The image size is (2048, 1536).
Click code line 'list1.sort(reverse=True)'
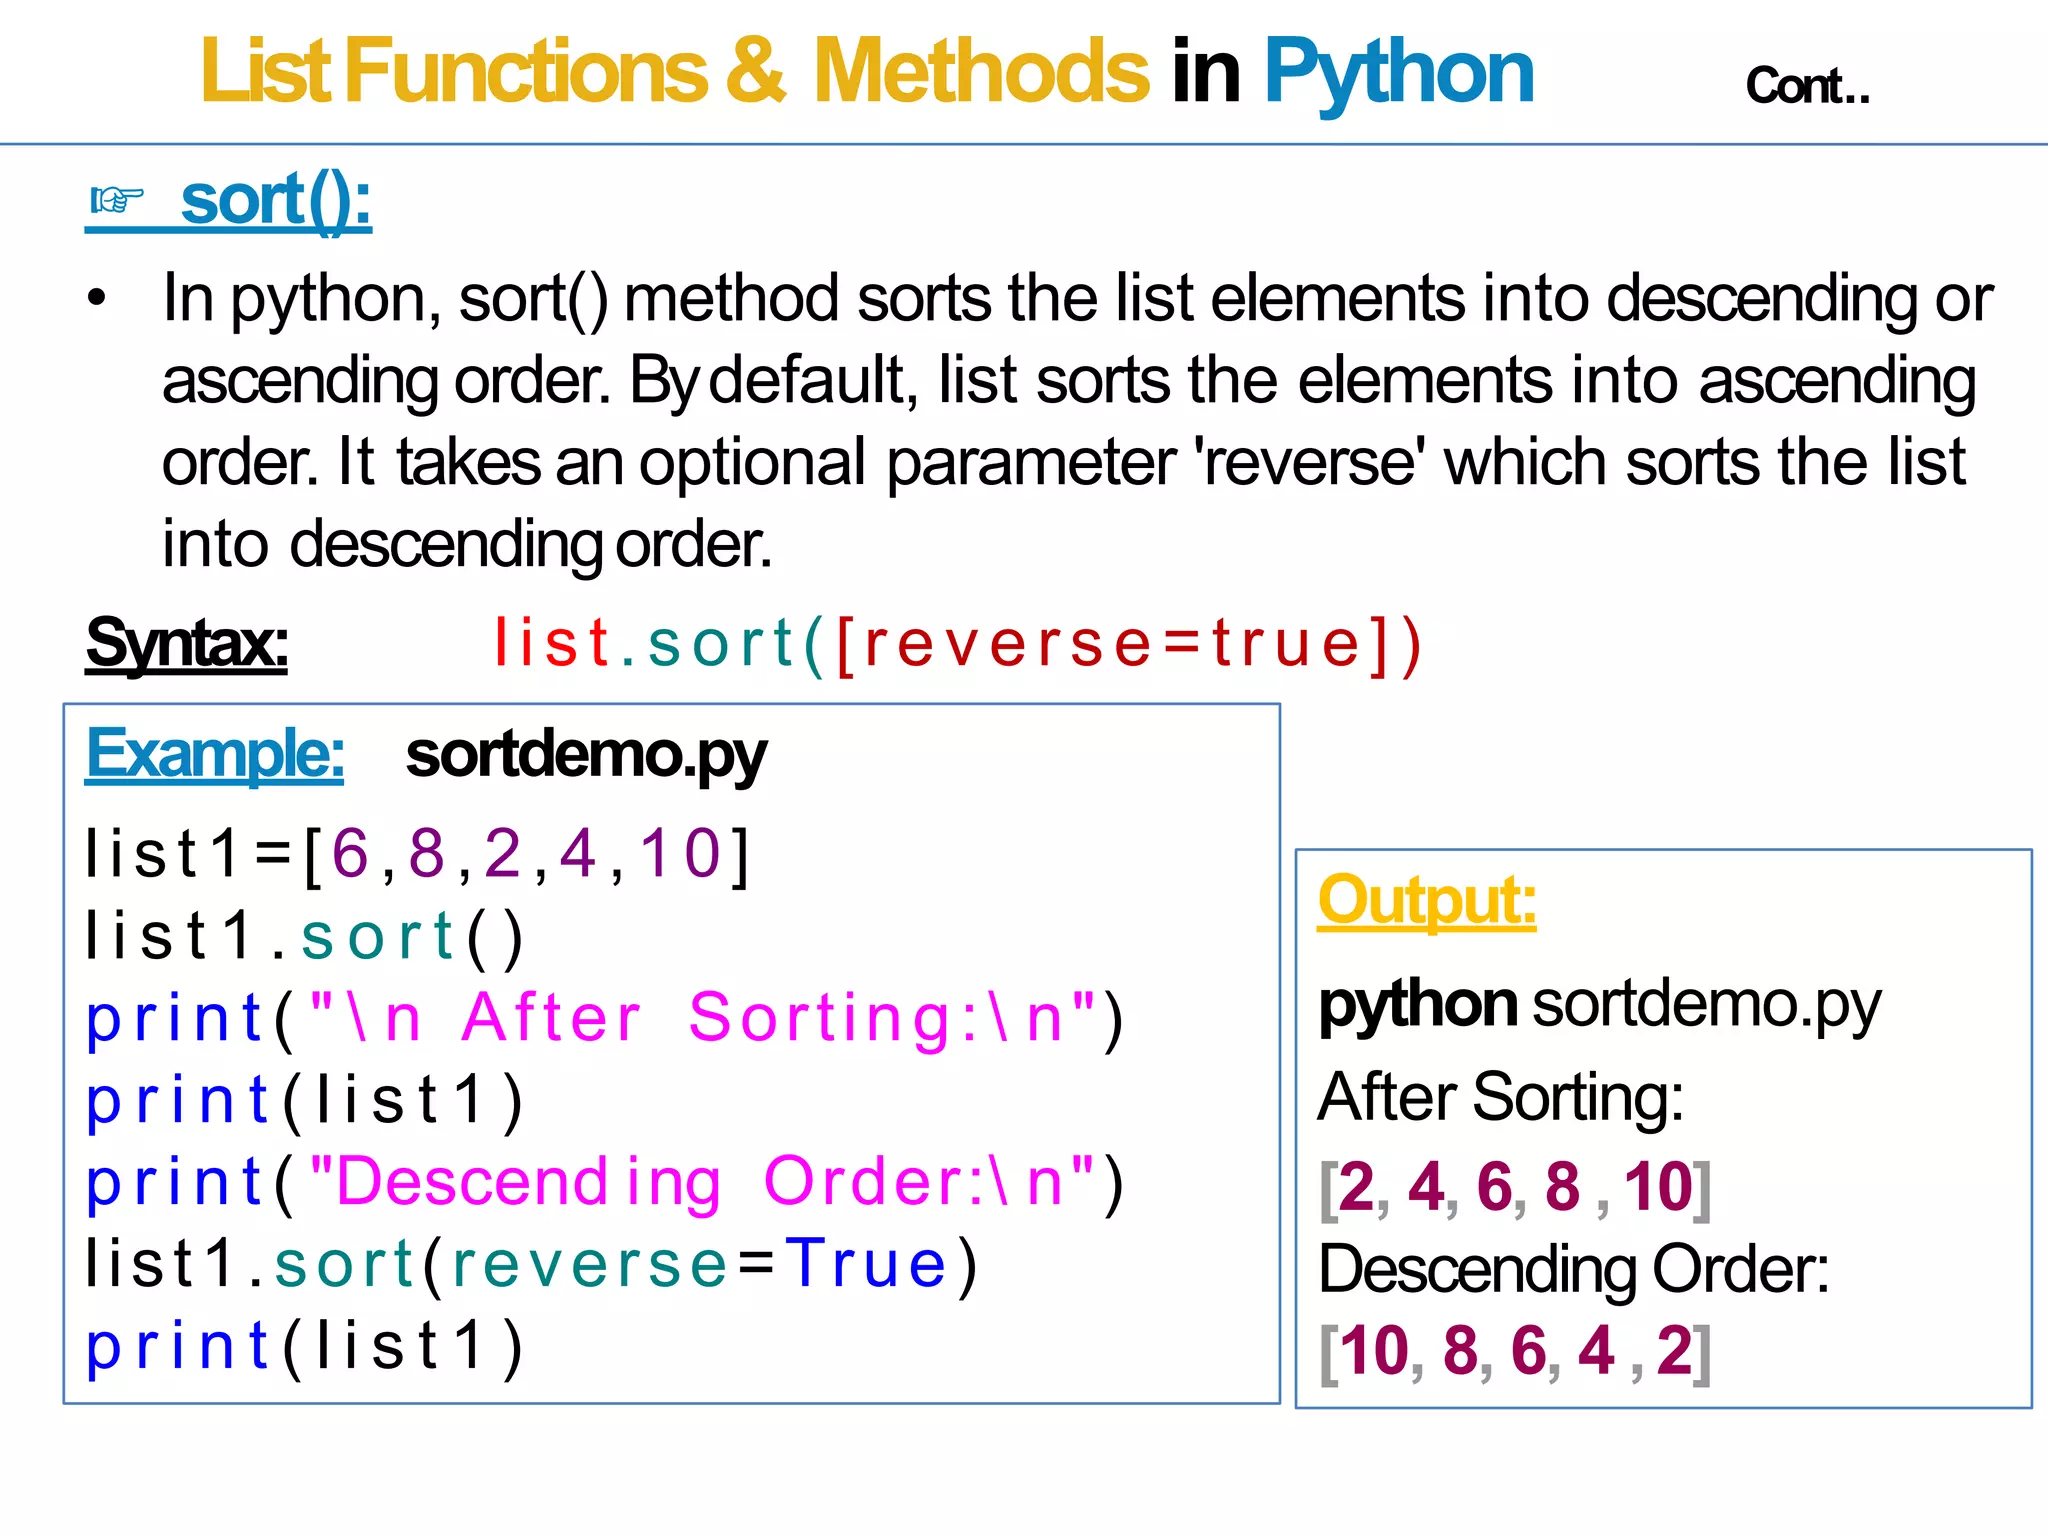[532, 1265]
